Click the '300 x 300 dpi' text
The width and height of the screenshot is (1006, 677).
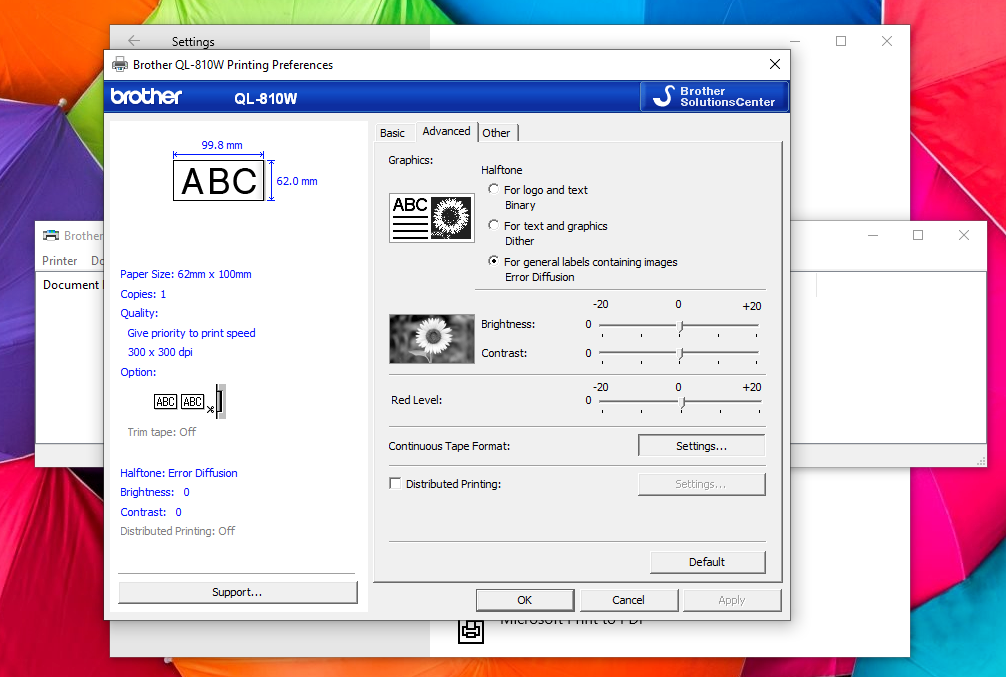[x=160, y=352]
